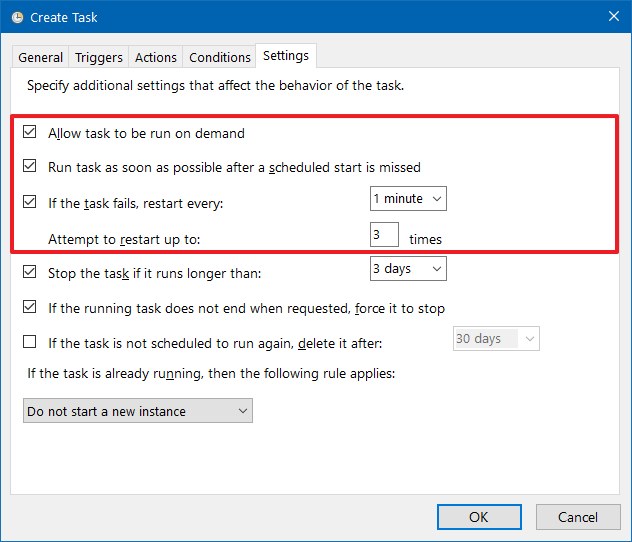
Task: Open the 1 minute restart interval dropdown
Action: tap(408, 198)
